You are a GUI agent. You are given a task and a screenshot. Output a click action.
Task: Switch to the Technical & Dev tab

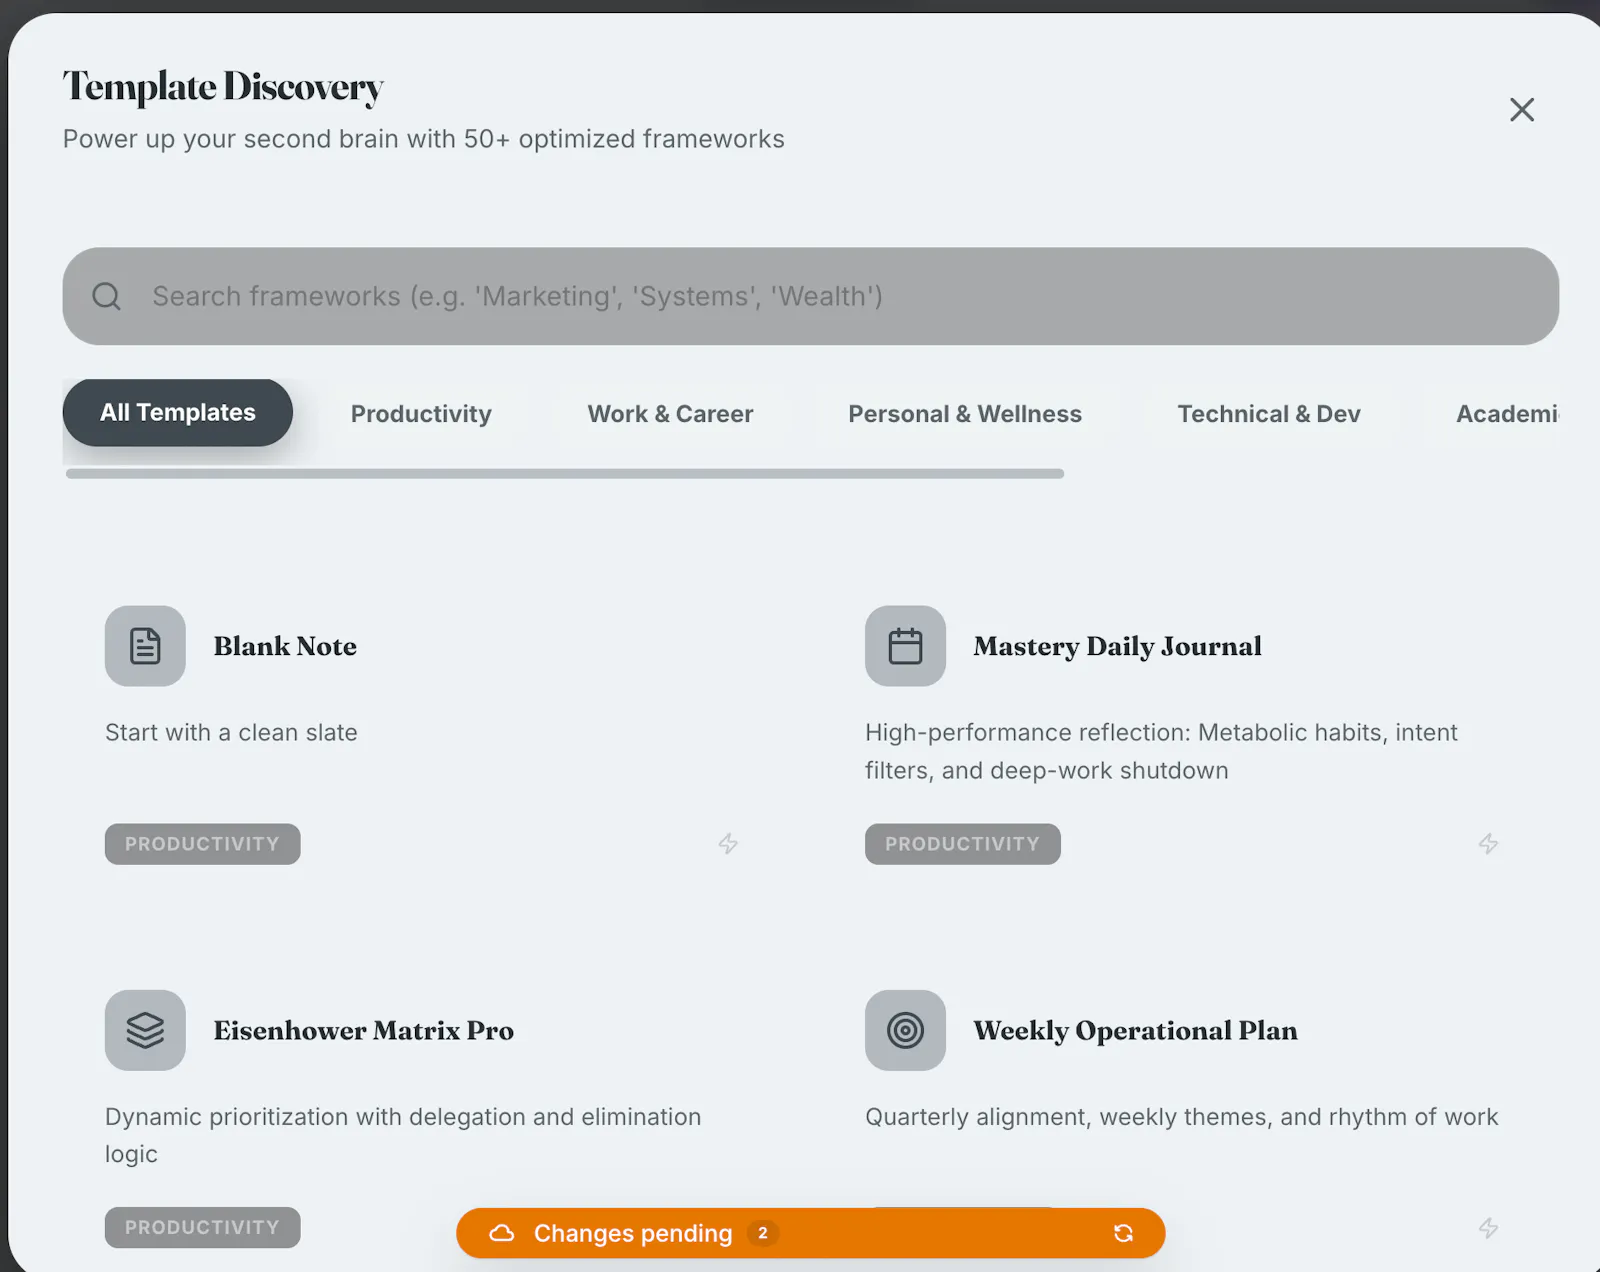click(x=1269, y=414)
